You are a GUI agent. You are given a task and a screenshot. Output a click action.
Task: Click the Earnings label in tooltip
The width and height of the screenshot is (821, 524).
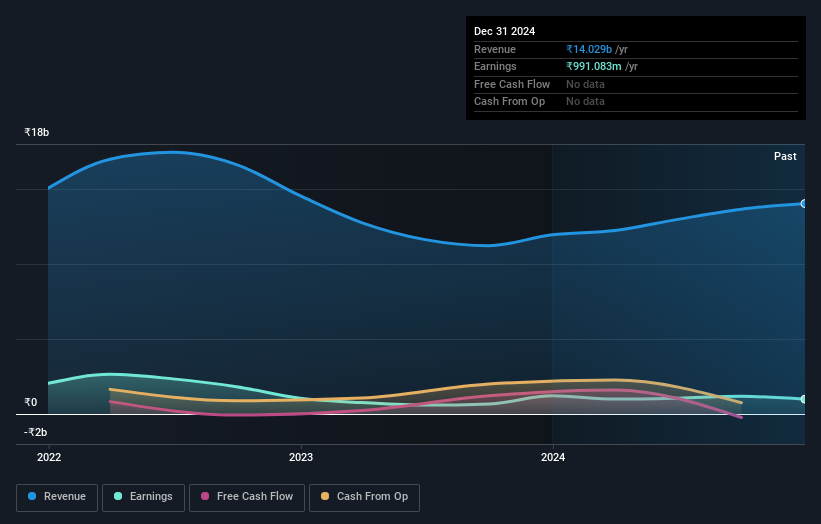[x=495, y=66]
